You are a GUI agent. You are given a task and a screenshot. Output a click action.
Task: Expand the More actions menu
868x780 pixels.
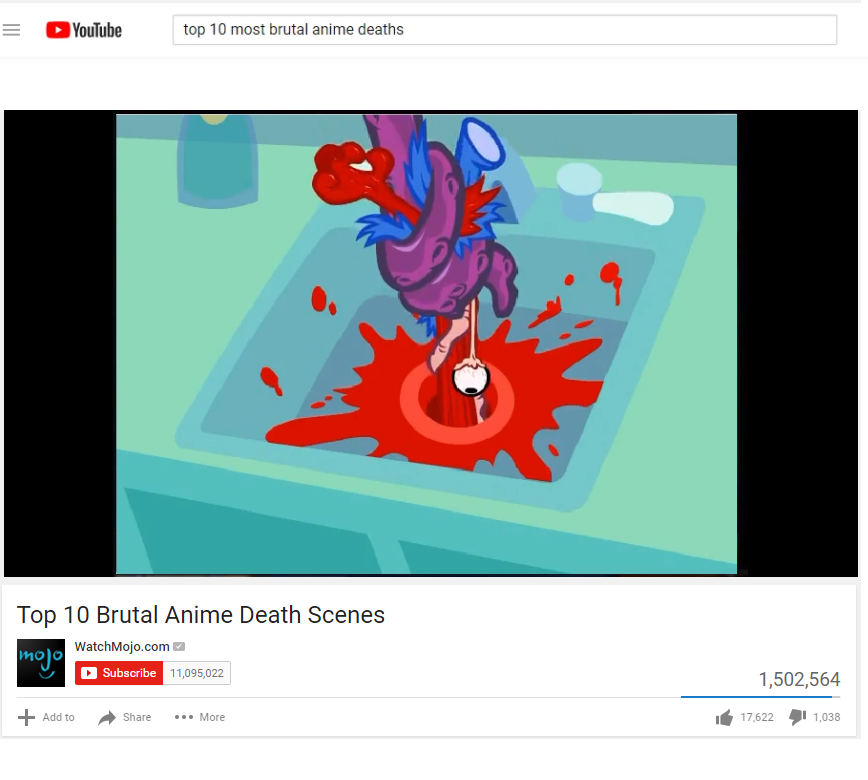point(200,717)
